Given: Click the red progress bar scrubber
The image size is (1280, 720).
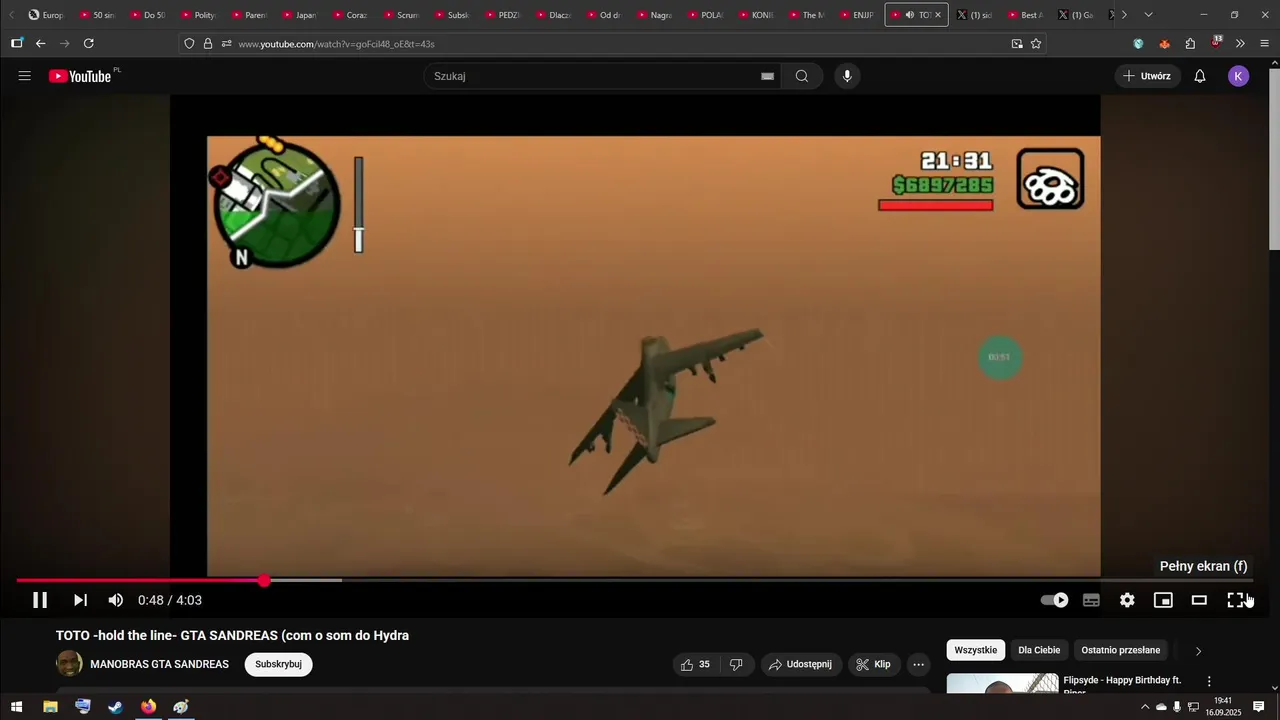Looking at the screenshot, I should [264, 580].
